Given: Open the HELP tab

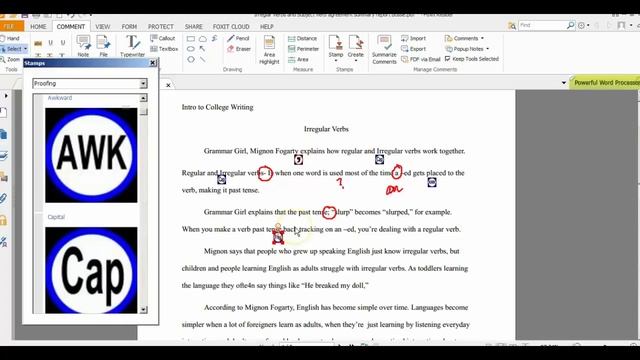Looking at the screenshot, I should click(x=267, y=27).
